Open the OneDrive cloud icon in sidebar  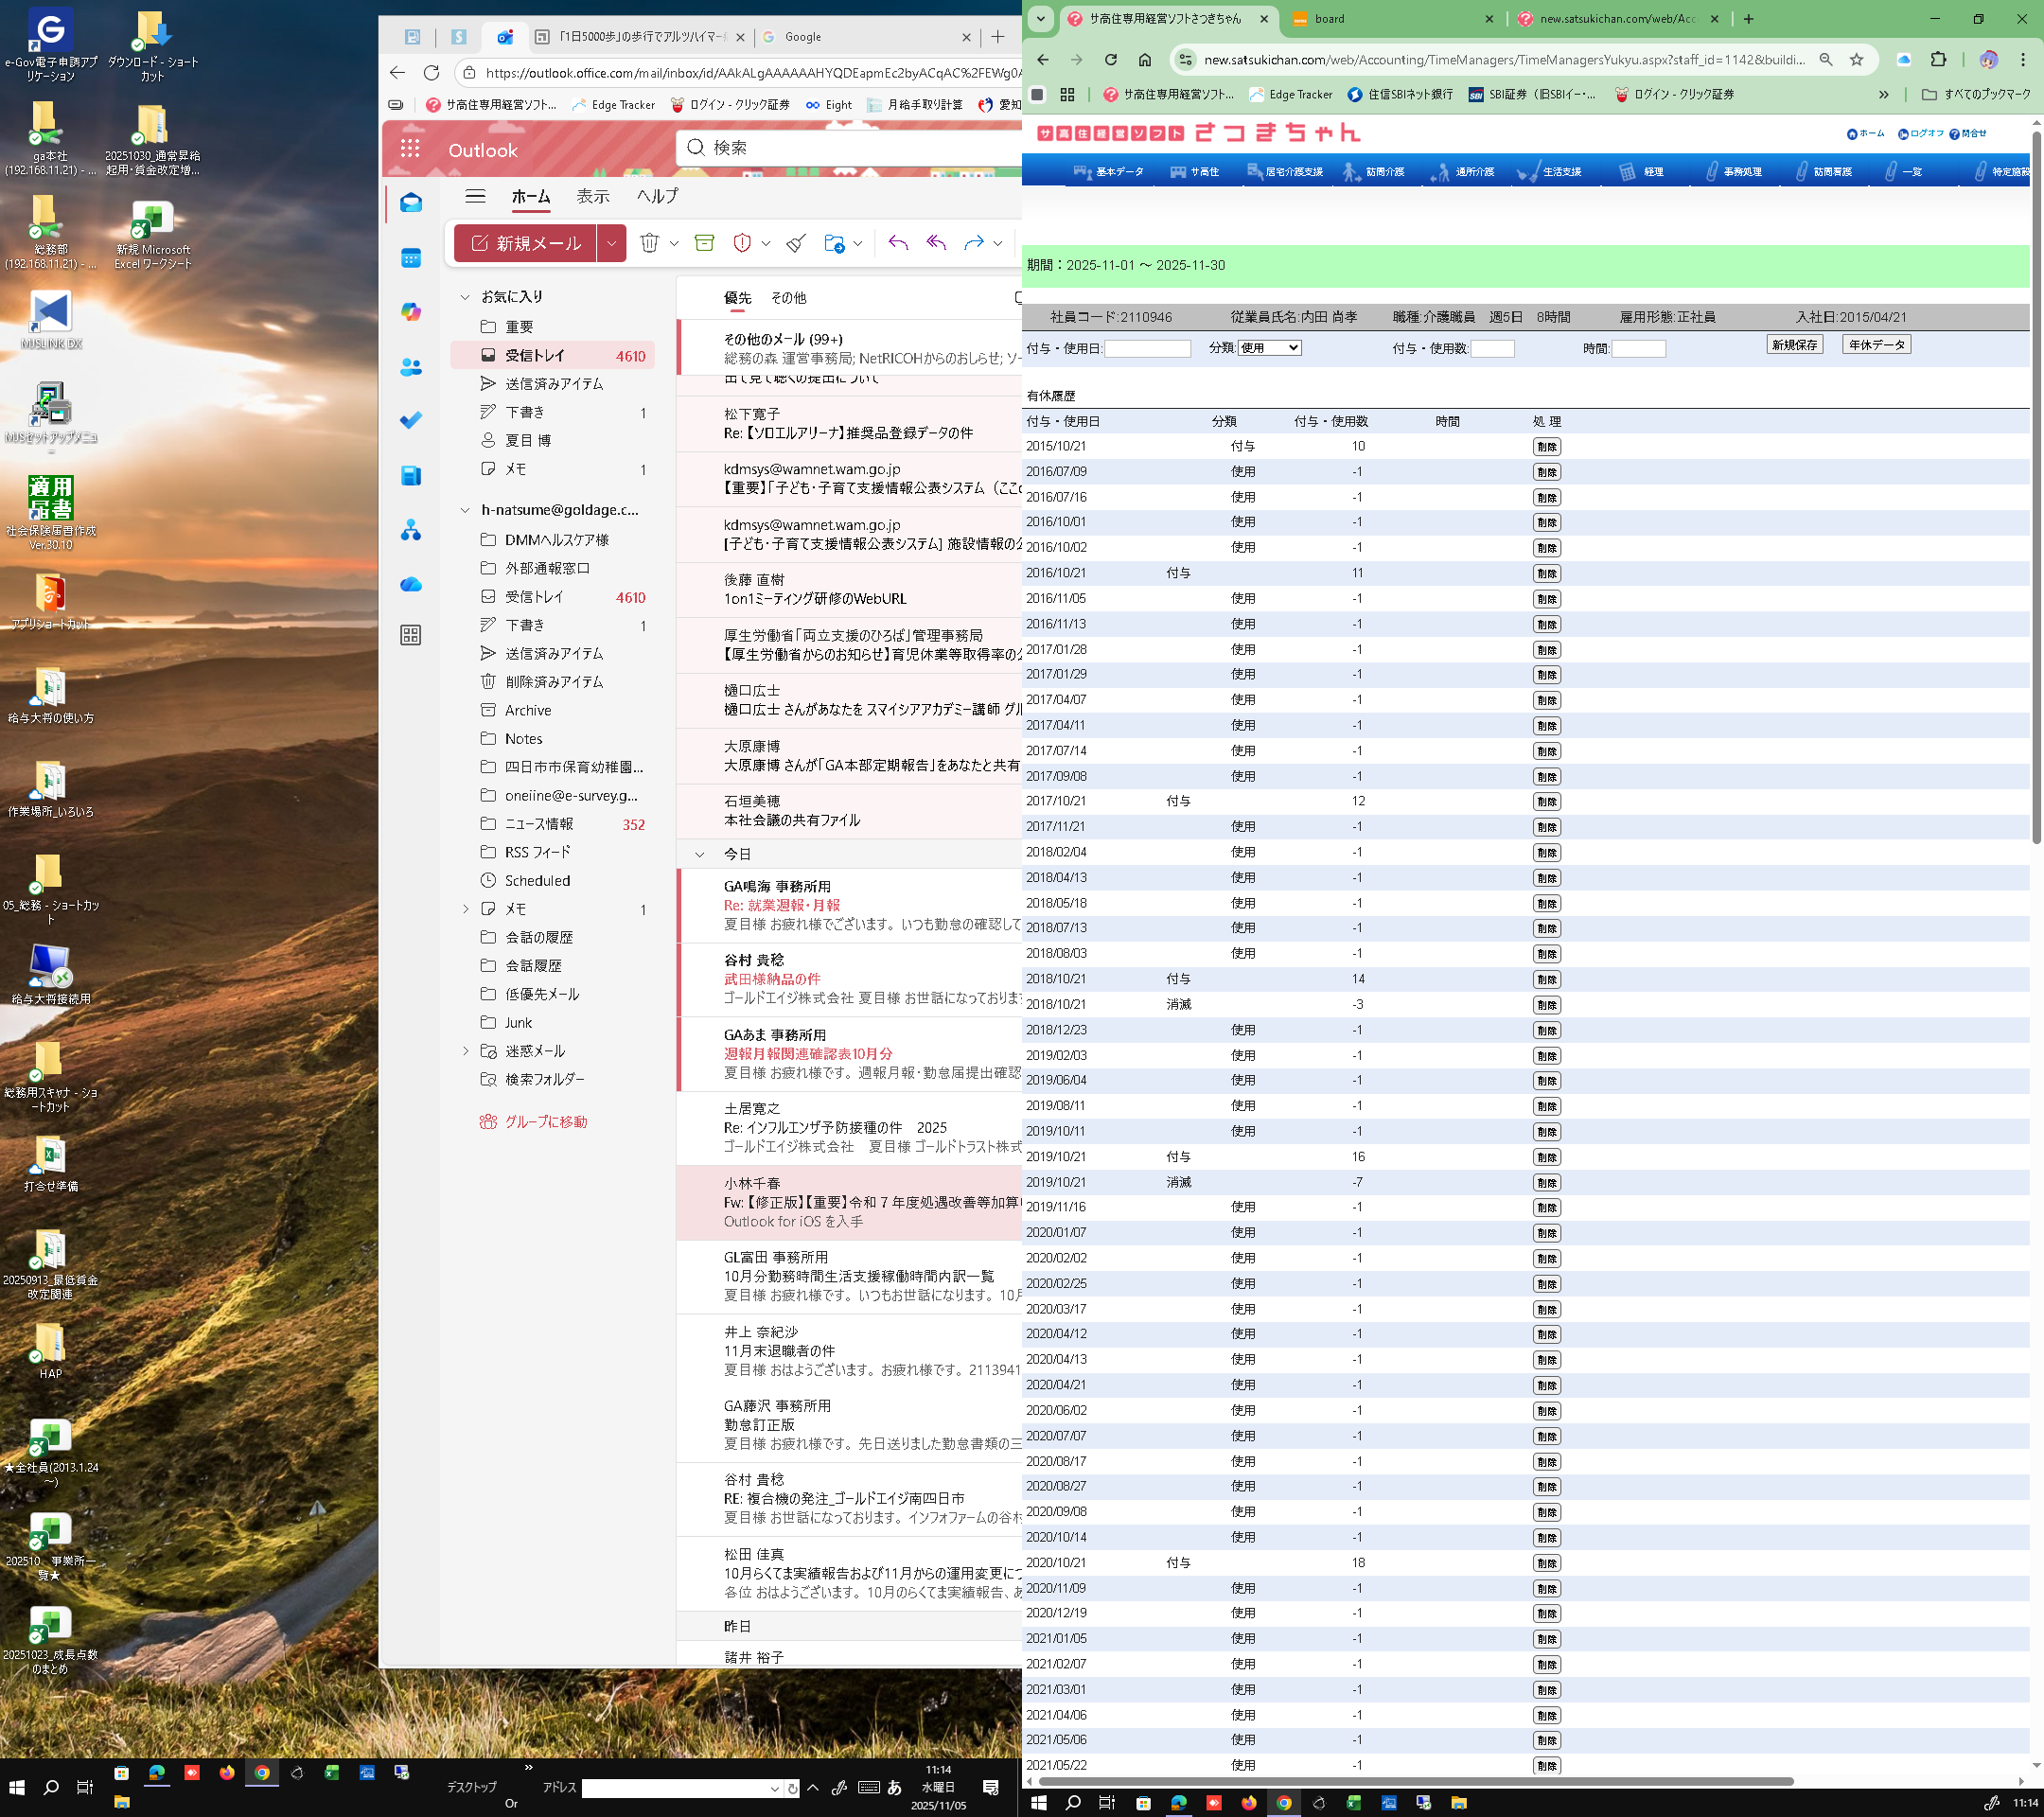tap(410, 584)
